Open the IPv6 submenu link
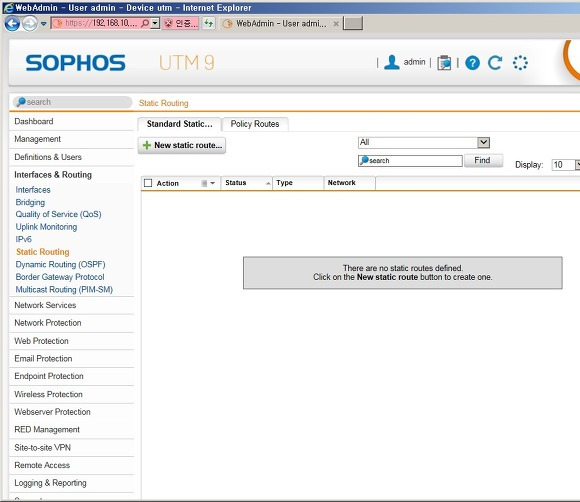The height and width of the screenshot is (502, 580). (x=23, y=239)
